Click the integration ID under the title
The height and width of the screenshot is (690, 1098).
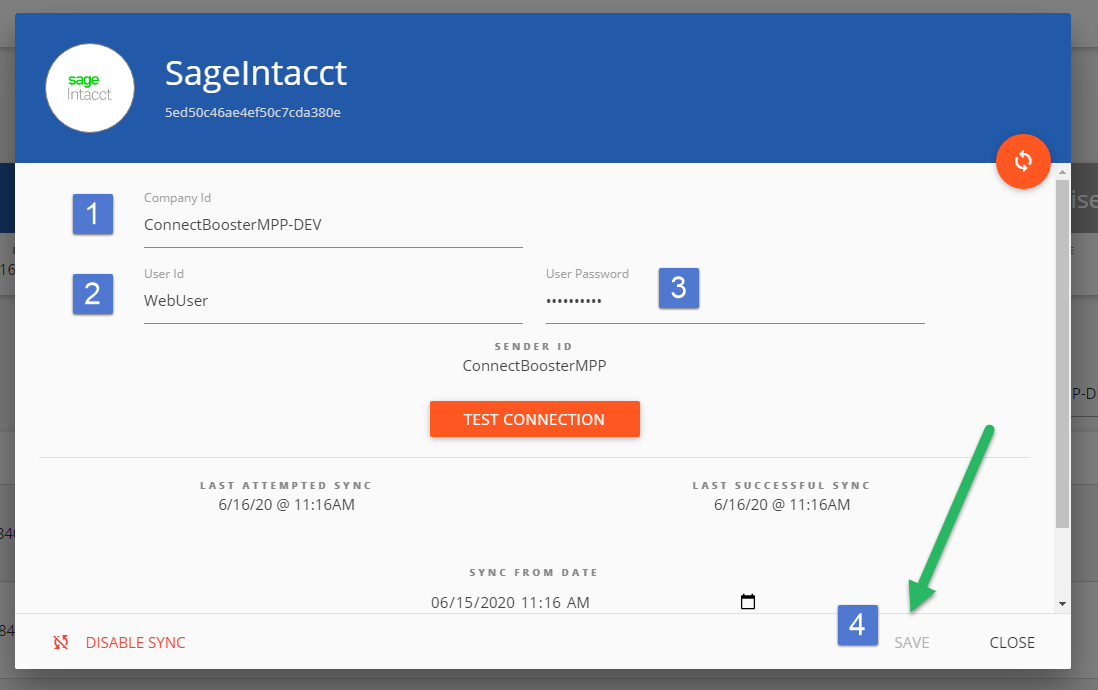251,112
